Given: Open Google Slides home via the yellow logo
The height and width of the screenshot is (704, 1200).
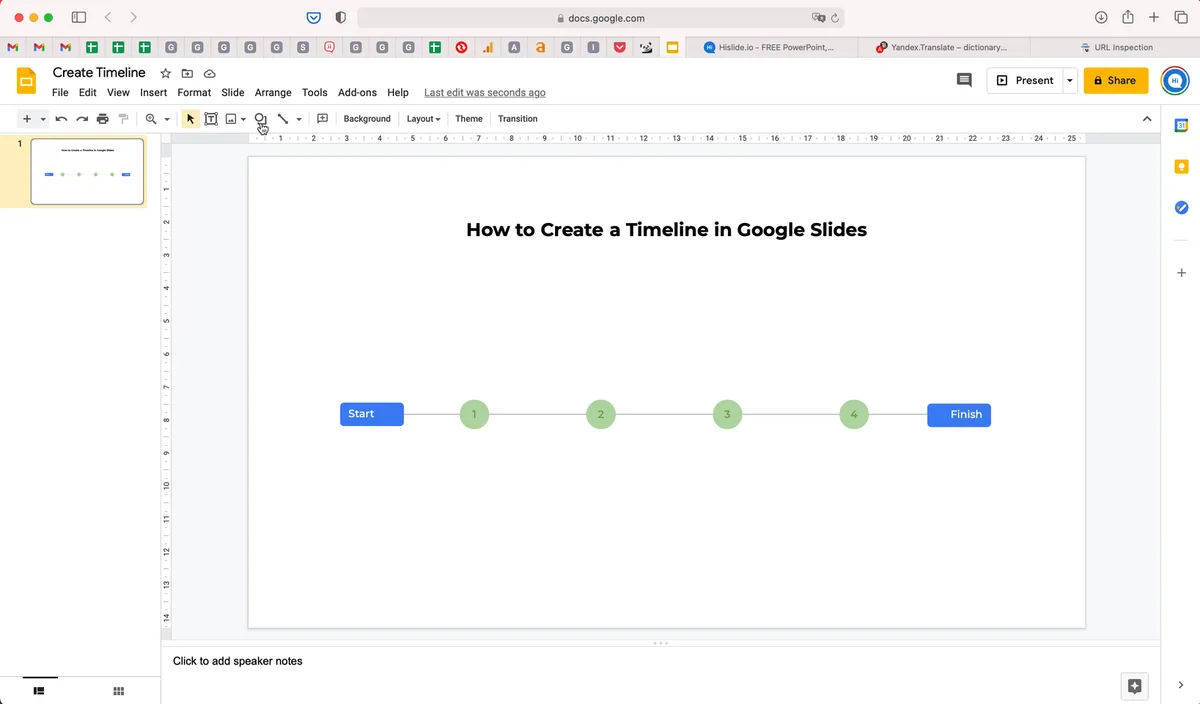Looking at the screenshot, I should (27, 80).
